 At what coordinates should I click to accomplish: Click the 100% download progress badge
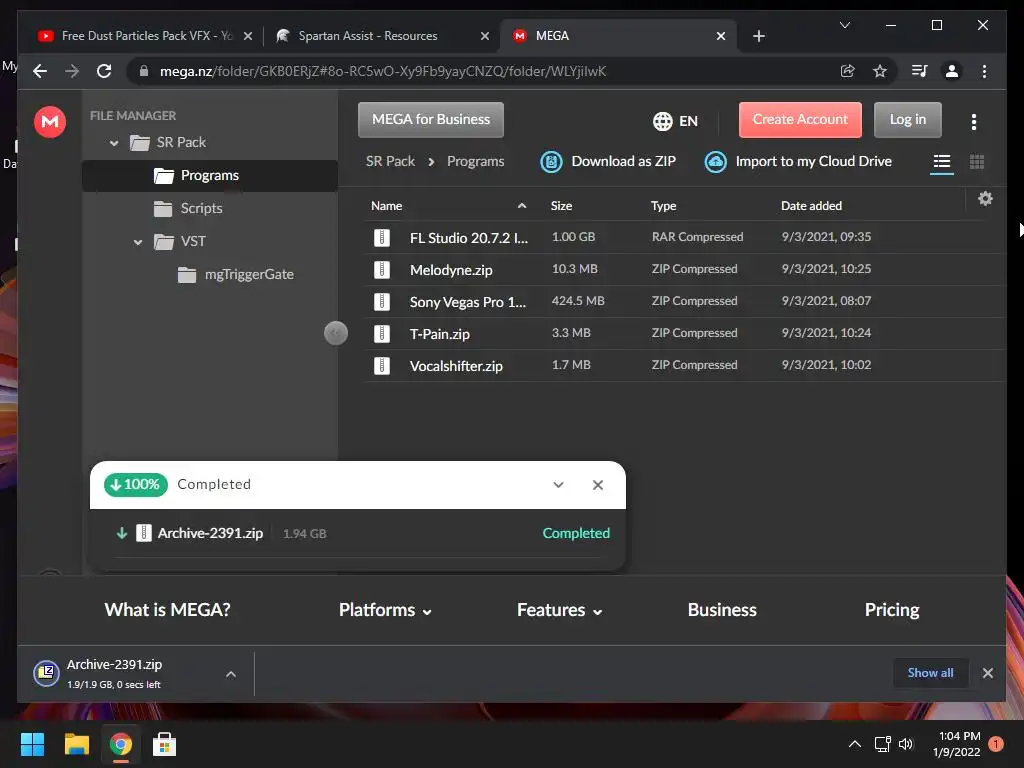(x=136, y=485)
